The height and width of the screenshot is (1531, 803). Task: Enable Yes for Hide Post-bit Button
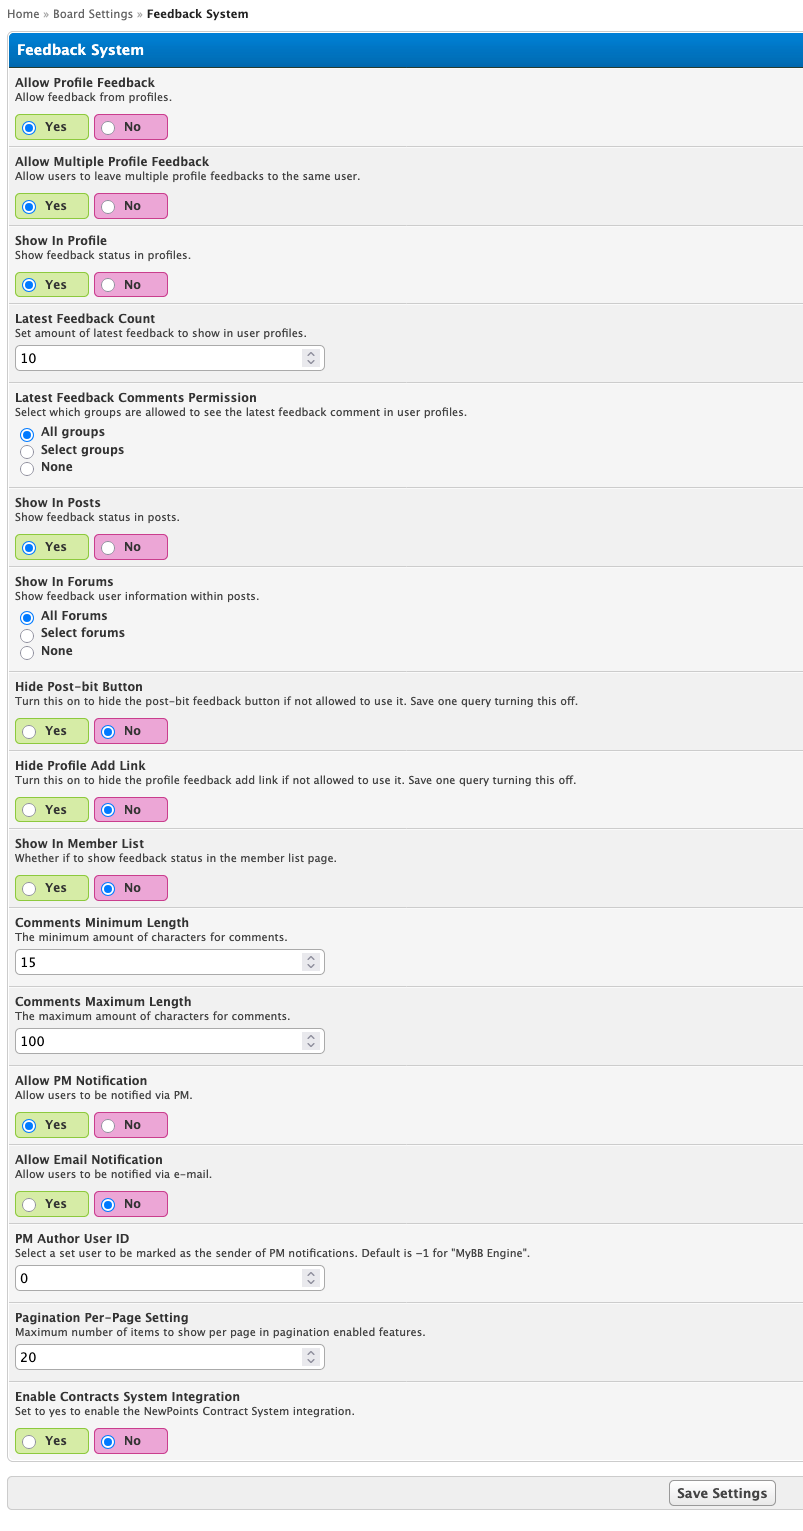[x=52, y=731]
